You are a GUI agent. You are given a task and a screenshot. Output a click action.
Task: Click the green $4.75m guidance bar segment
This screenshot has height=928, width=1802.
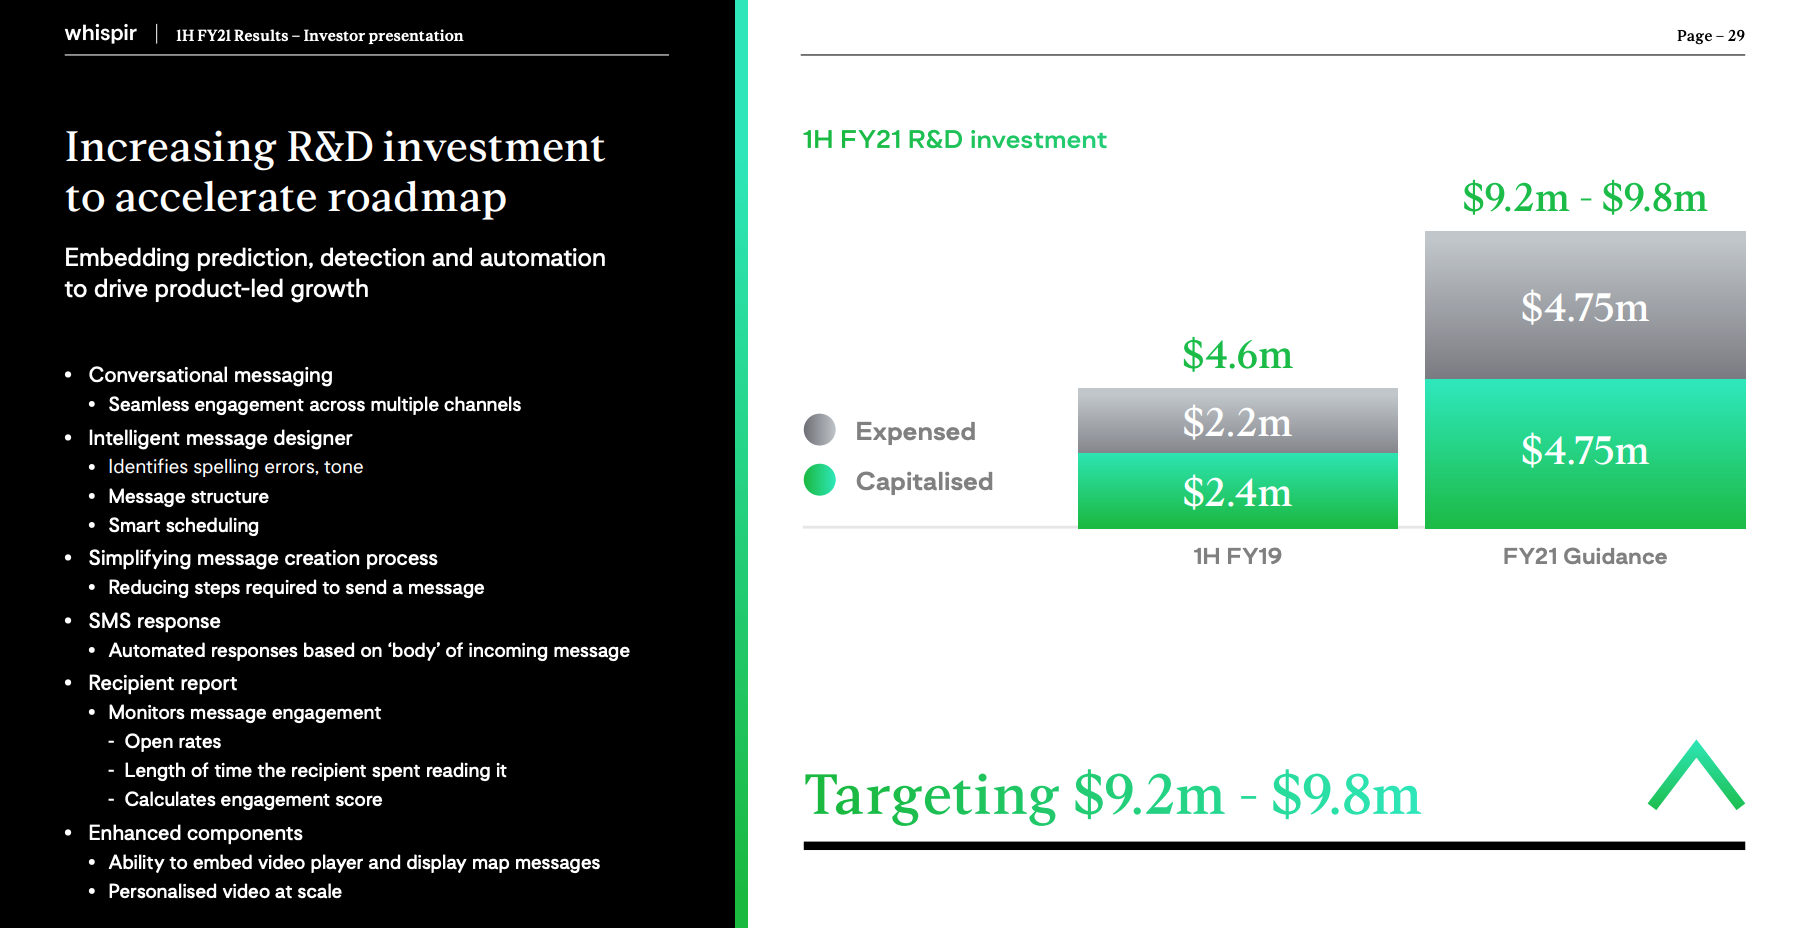click(x=1584, y=452)
